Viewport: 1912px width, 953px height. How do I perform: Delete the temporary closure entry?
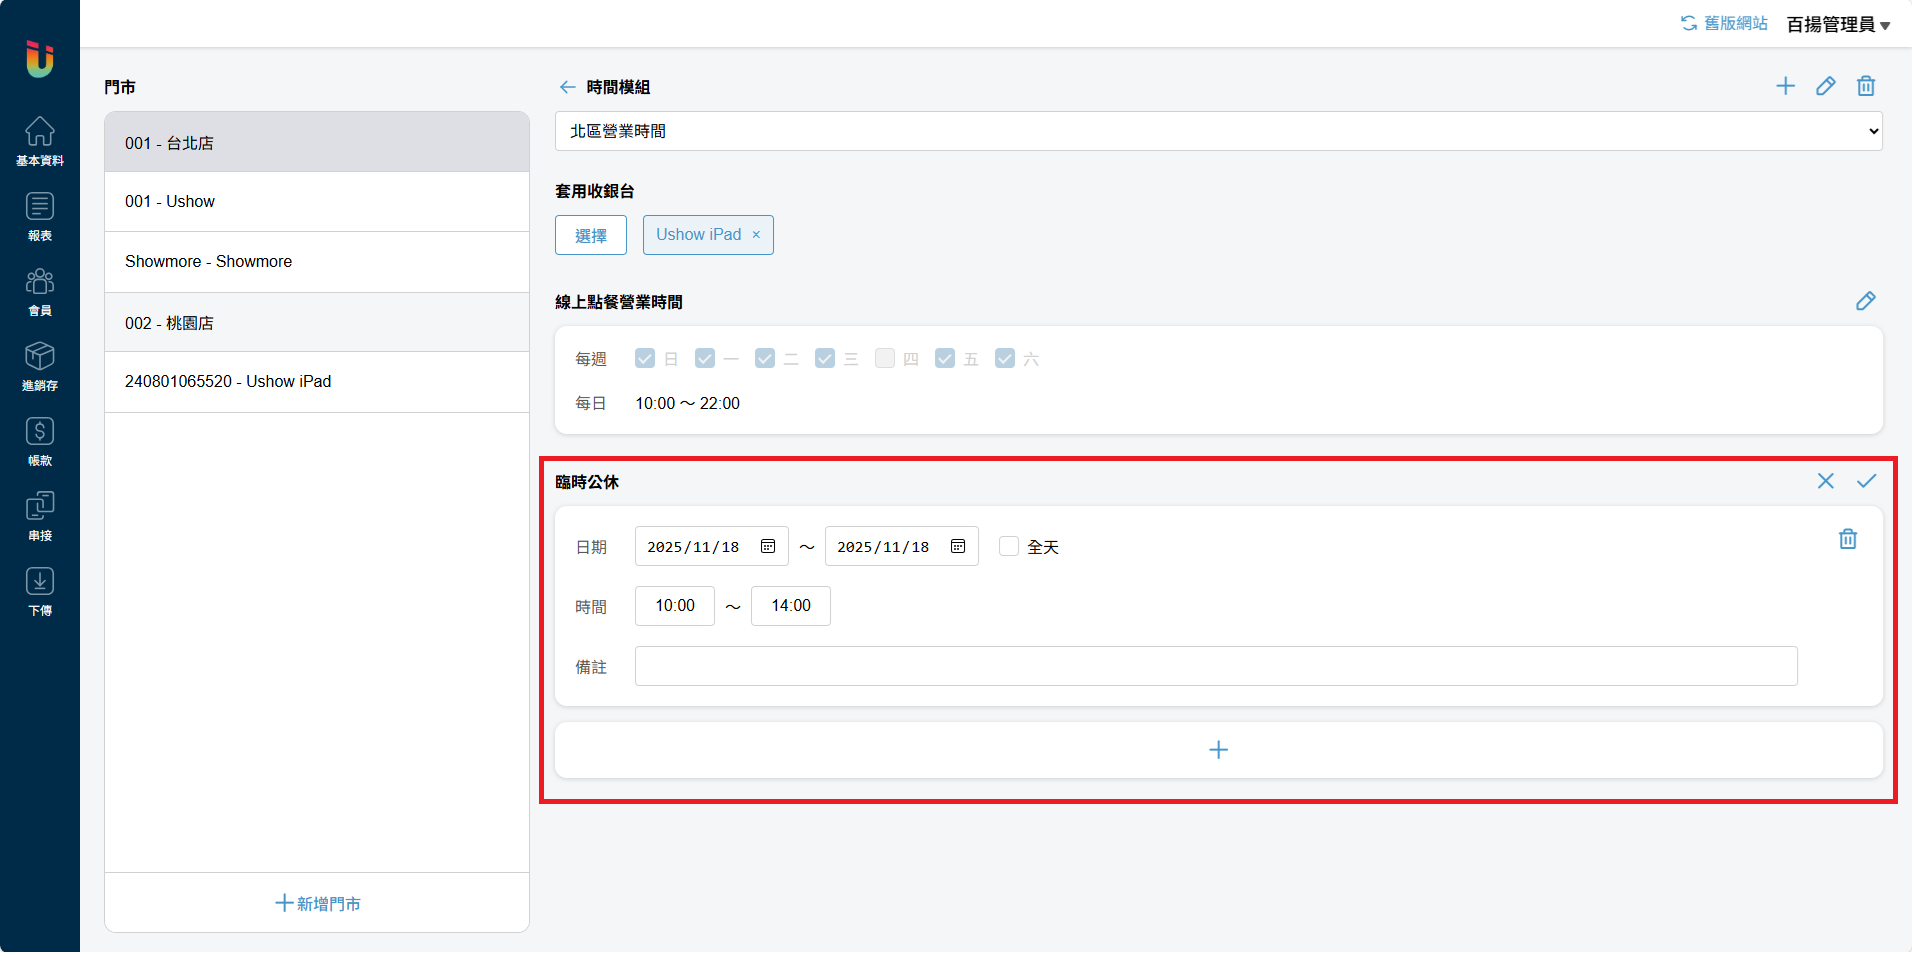[x=1847, y=539]
